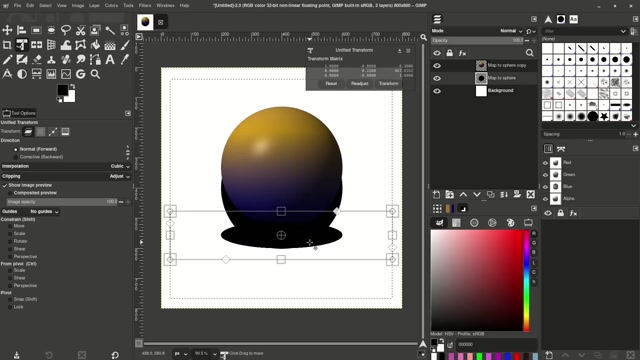
Task: Hide the Map to sphere copy layer
Action: [437, 65]
